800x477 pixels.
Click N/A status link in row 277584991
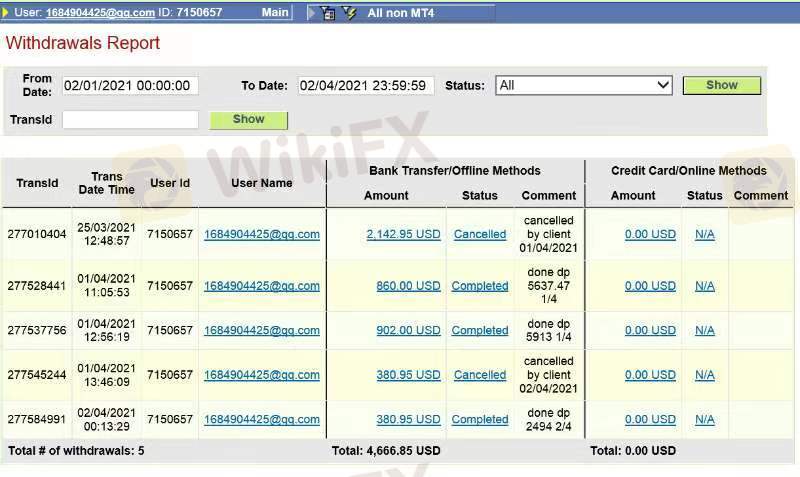point(705,419)
